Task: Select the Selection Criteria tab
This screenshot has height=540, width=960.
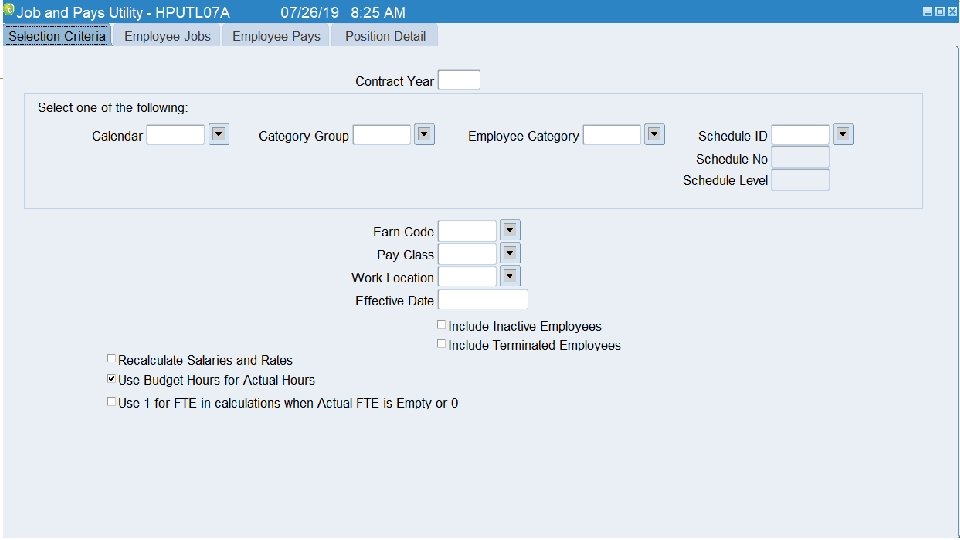Action: tap(57, 36)
